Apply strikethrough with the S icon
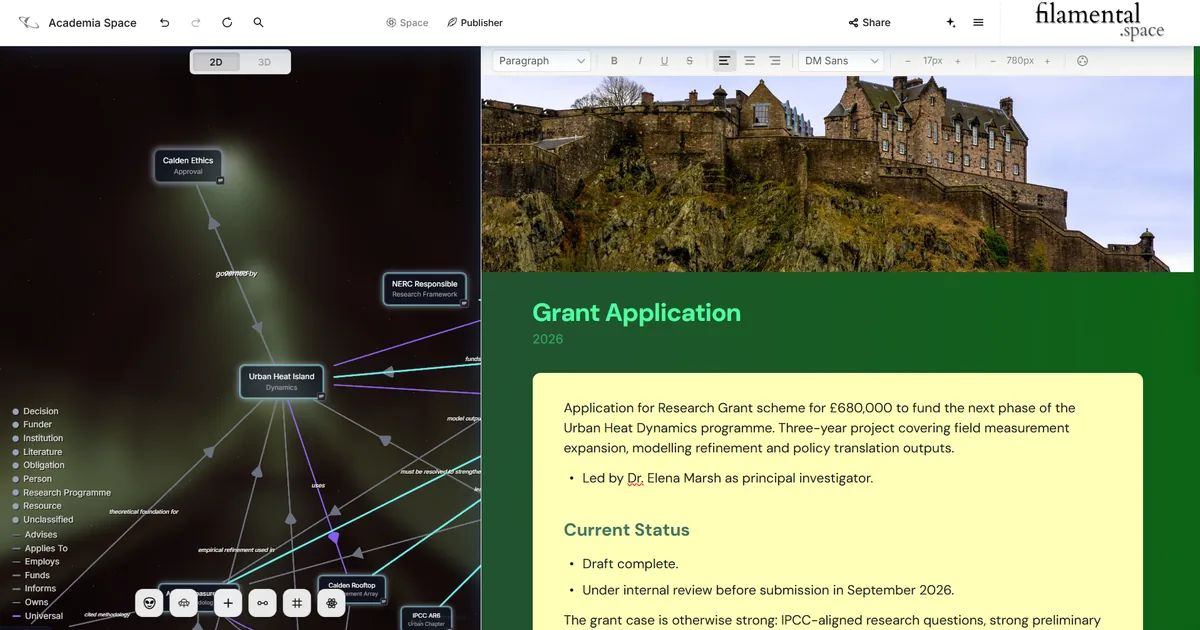1200x630 pixels. (x=689, y=61)
